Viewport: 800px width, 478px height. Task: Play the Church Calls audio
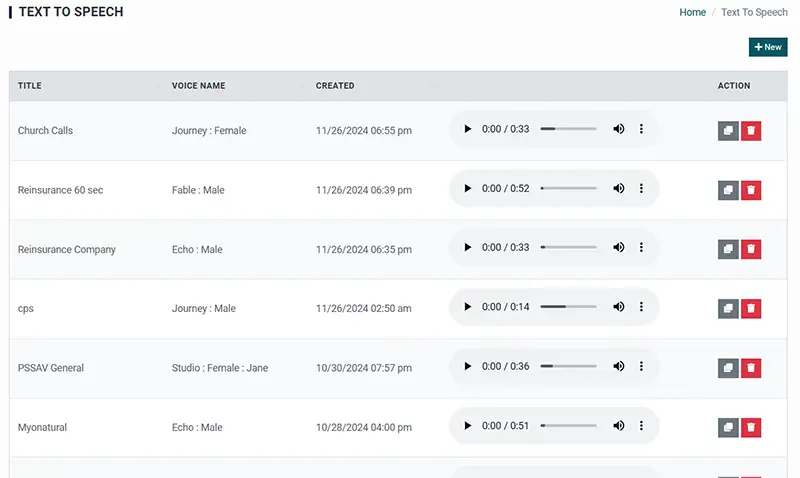pos(467,129)
